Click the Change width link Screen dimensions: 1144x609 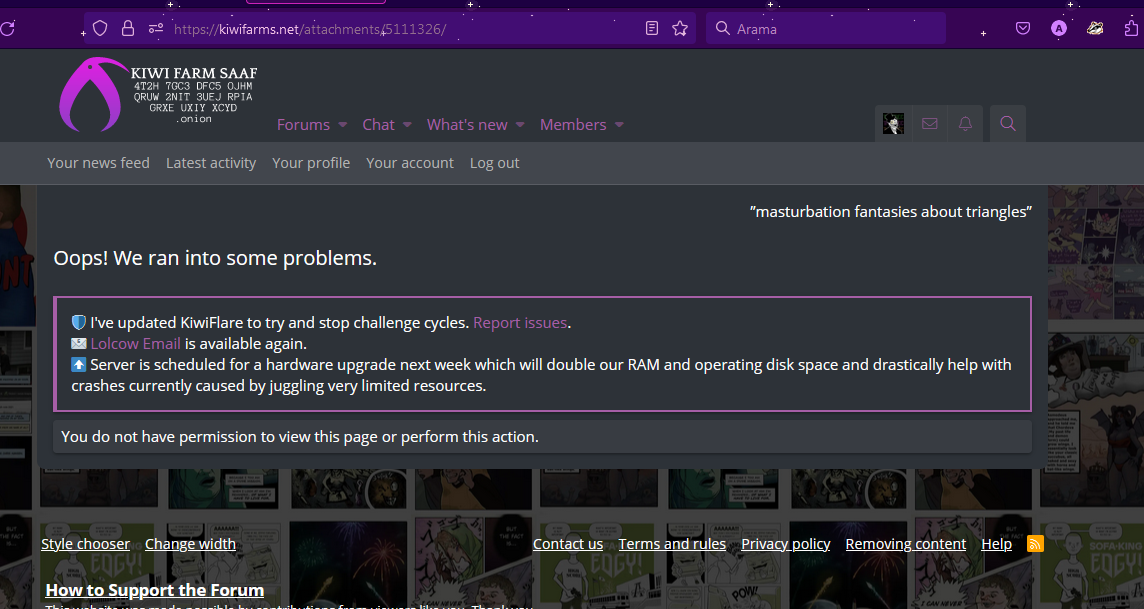[190, 543]
